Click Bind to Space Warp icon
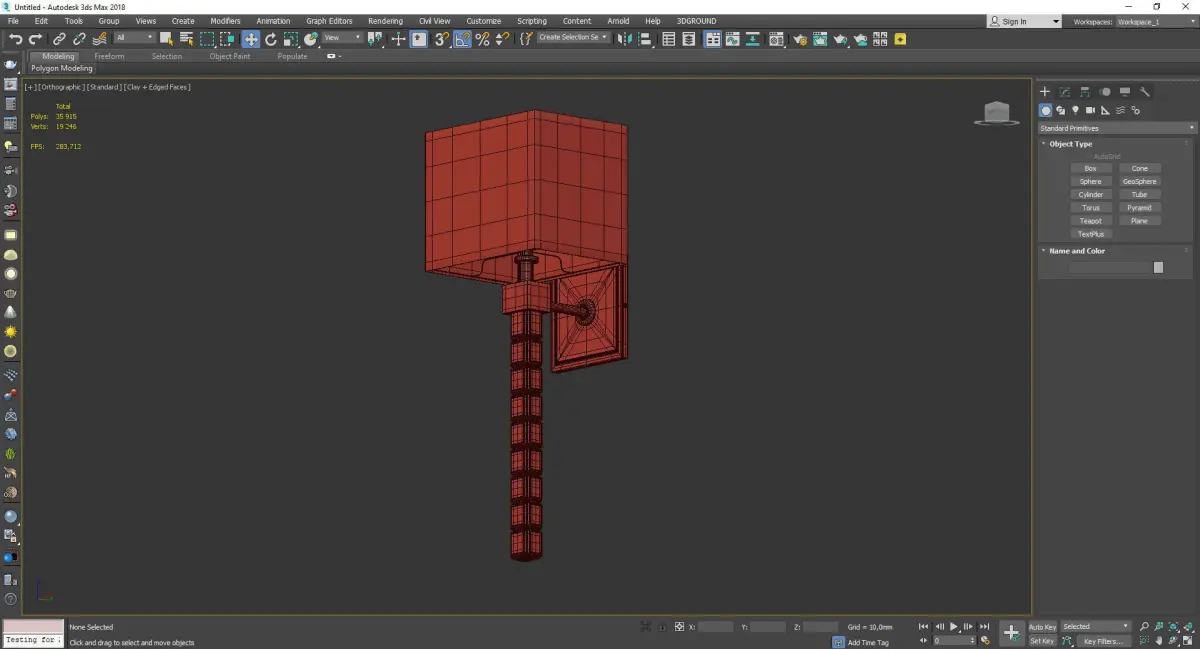The width and height of the screenshot is (1200, 649). coord(99,39)
